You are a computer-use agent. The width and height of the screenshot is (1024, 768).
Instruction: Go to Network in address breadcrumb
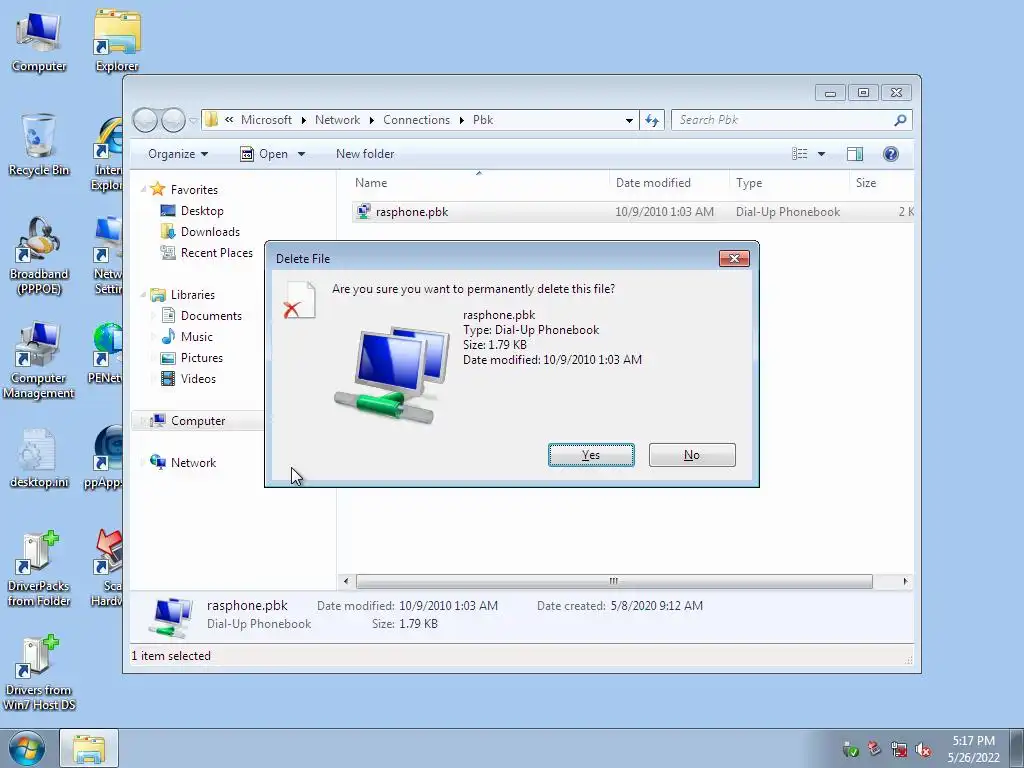tap(338, 120)
